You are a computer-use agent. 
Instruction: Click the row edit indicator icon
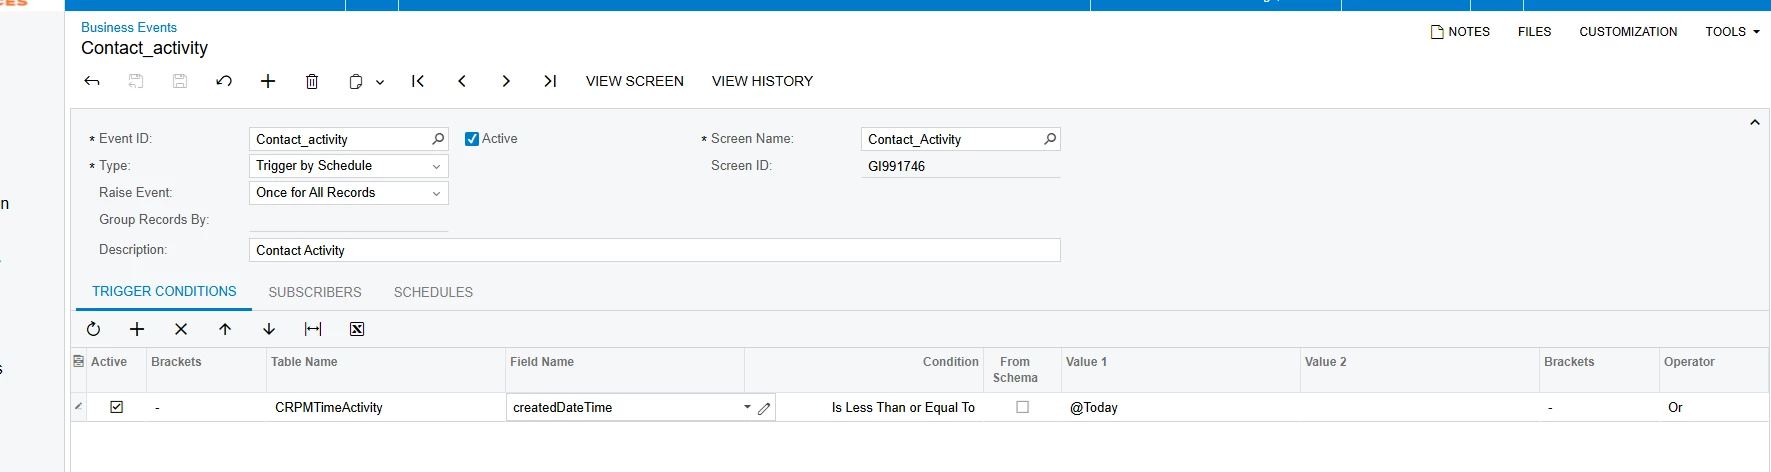78,407
